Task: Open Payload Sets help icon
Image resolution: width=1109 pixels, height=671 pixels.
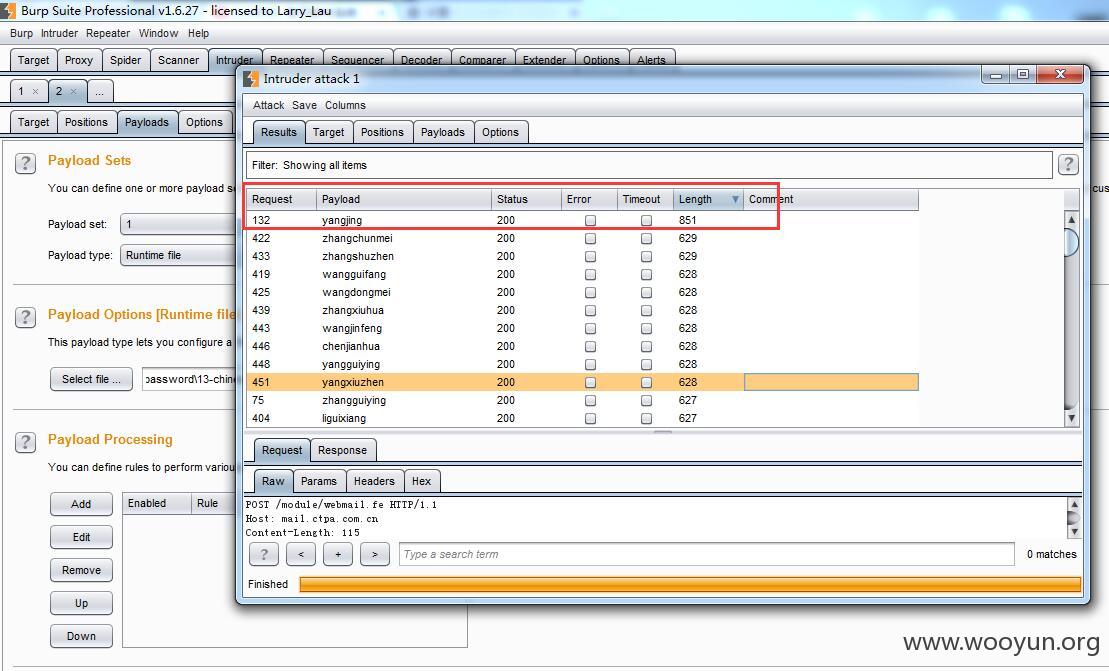Action: 25,163
